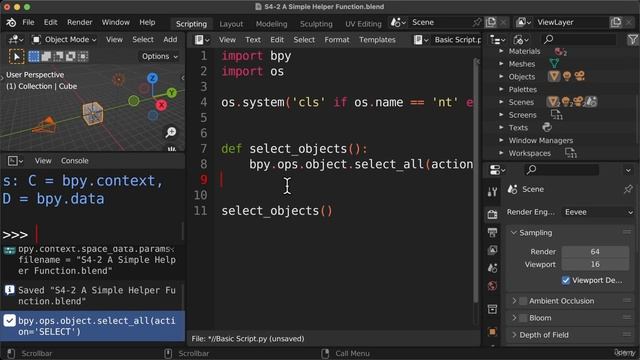
Task: Open the 3D viewport editor type dropdown
Action: [x=16, y=40]
